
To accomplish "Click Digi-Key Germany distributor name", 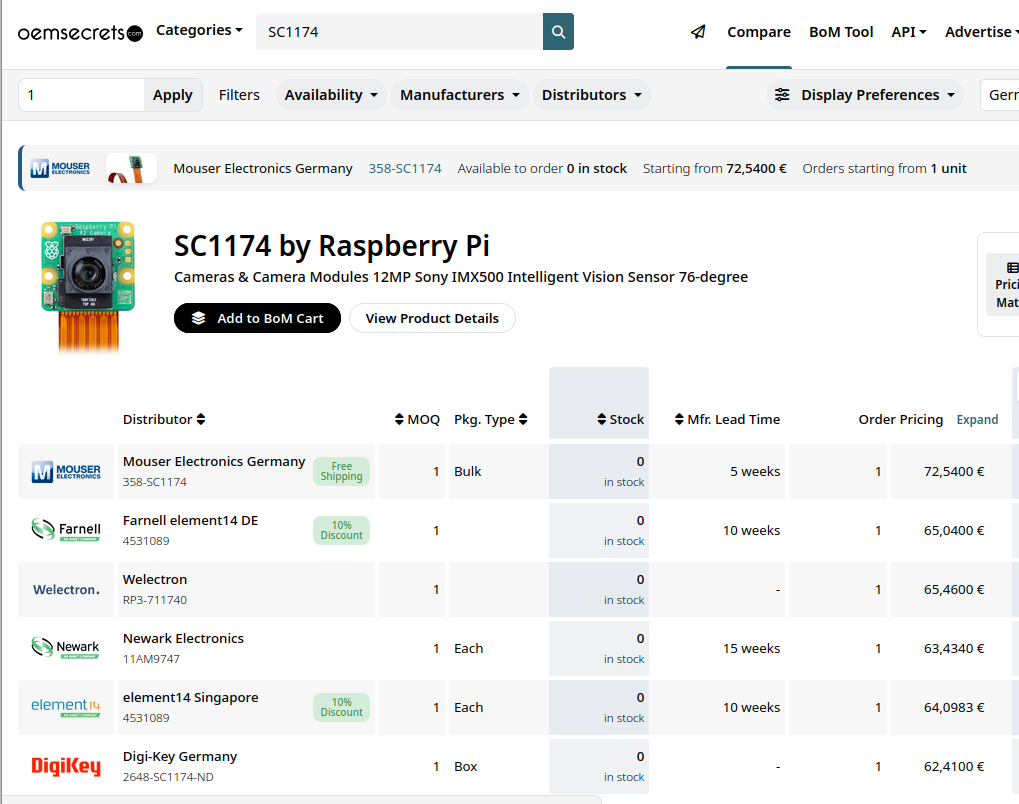I will (x=180, y=757).
